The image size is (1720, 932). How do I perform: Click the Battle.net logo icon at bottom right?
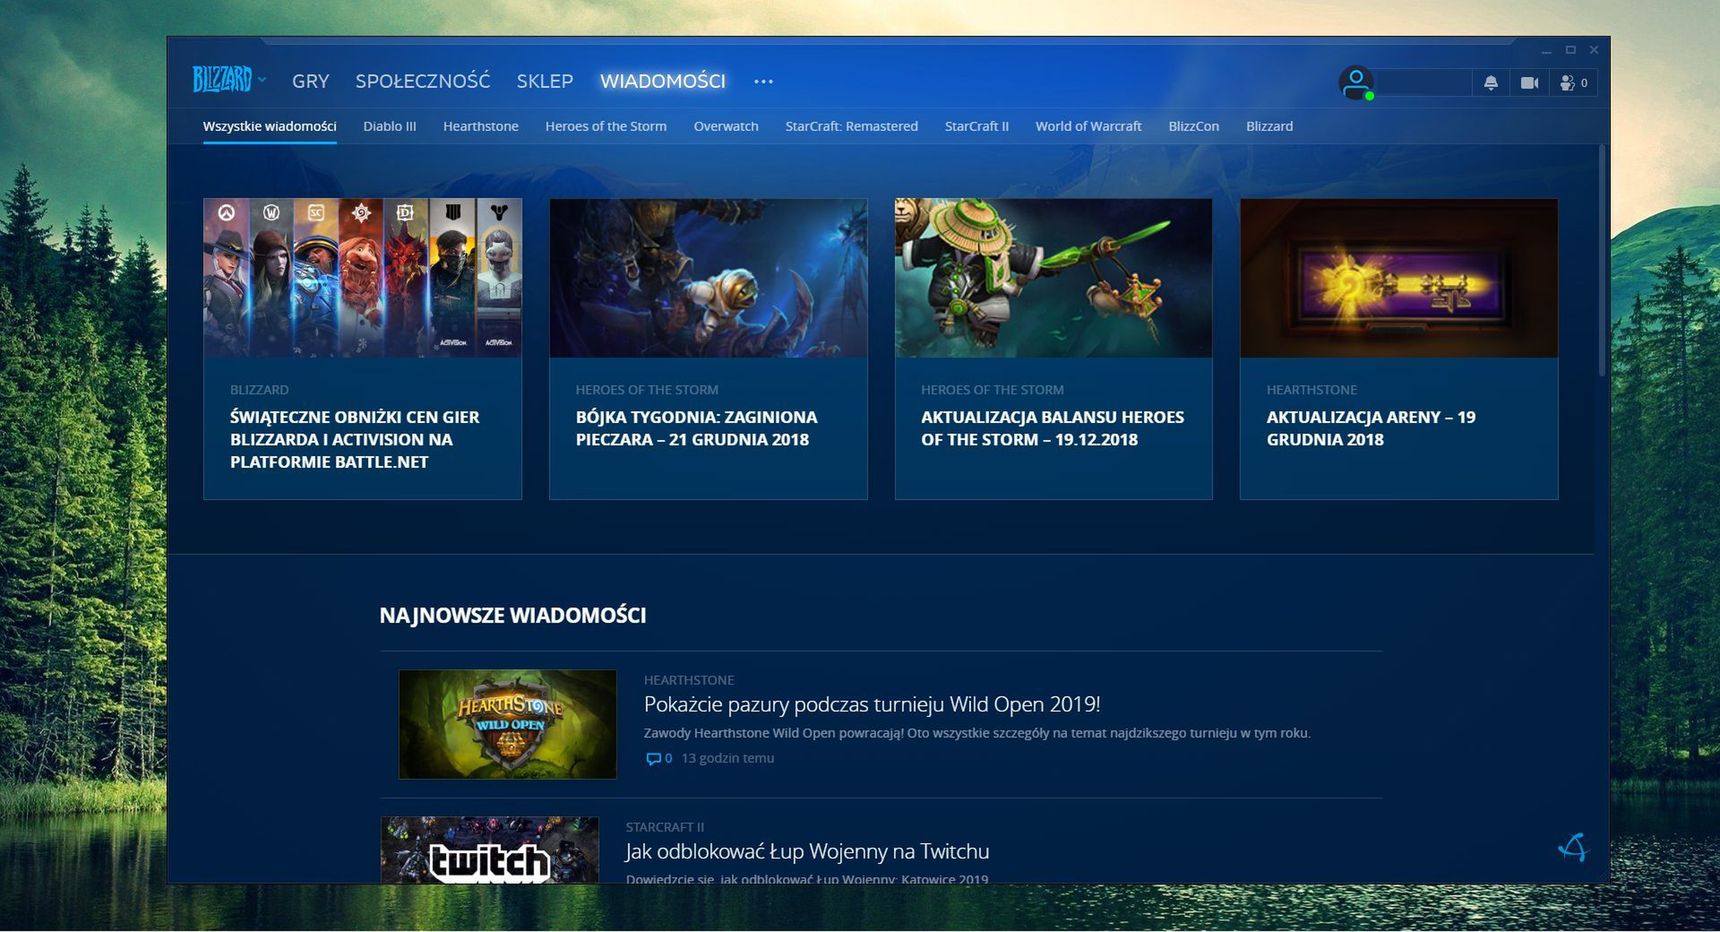[x=1573, y=848]
